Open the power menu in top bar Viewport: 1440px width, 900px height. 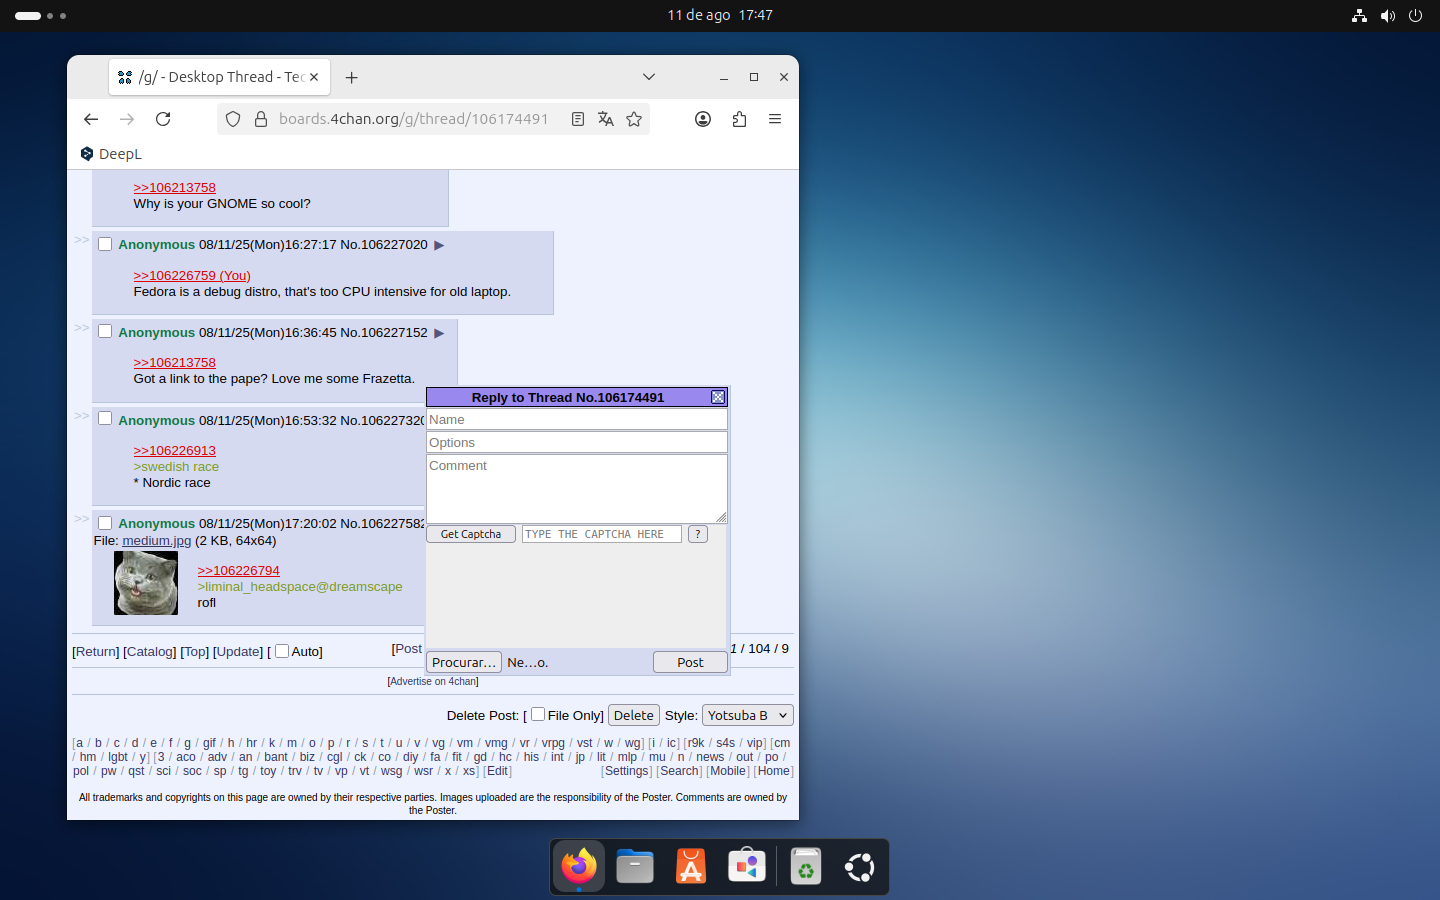(1415, 16)
